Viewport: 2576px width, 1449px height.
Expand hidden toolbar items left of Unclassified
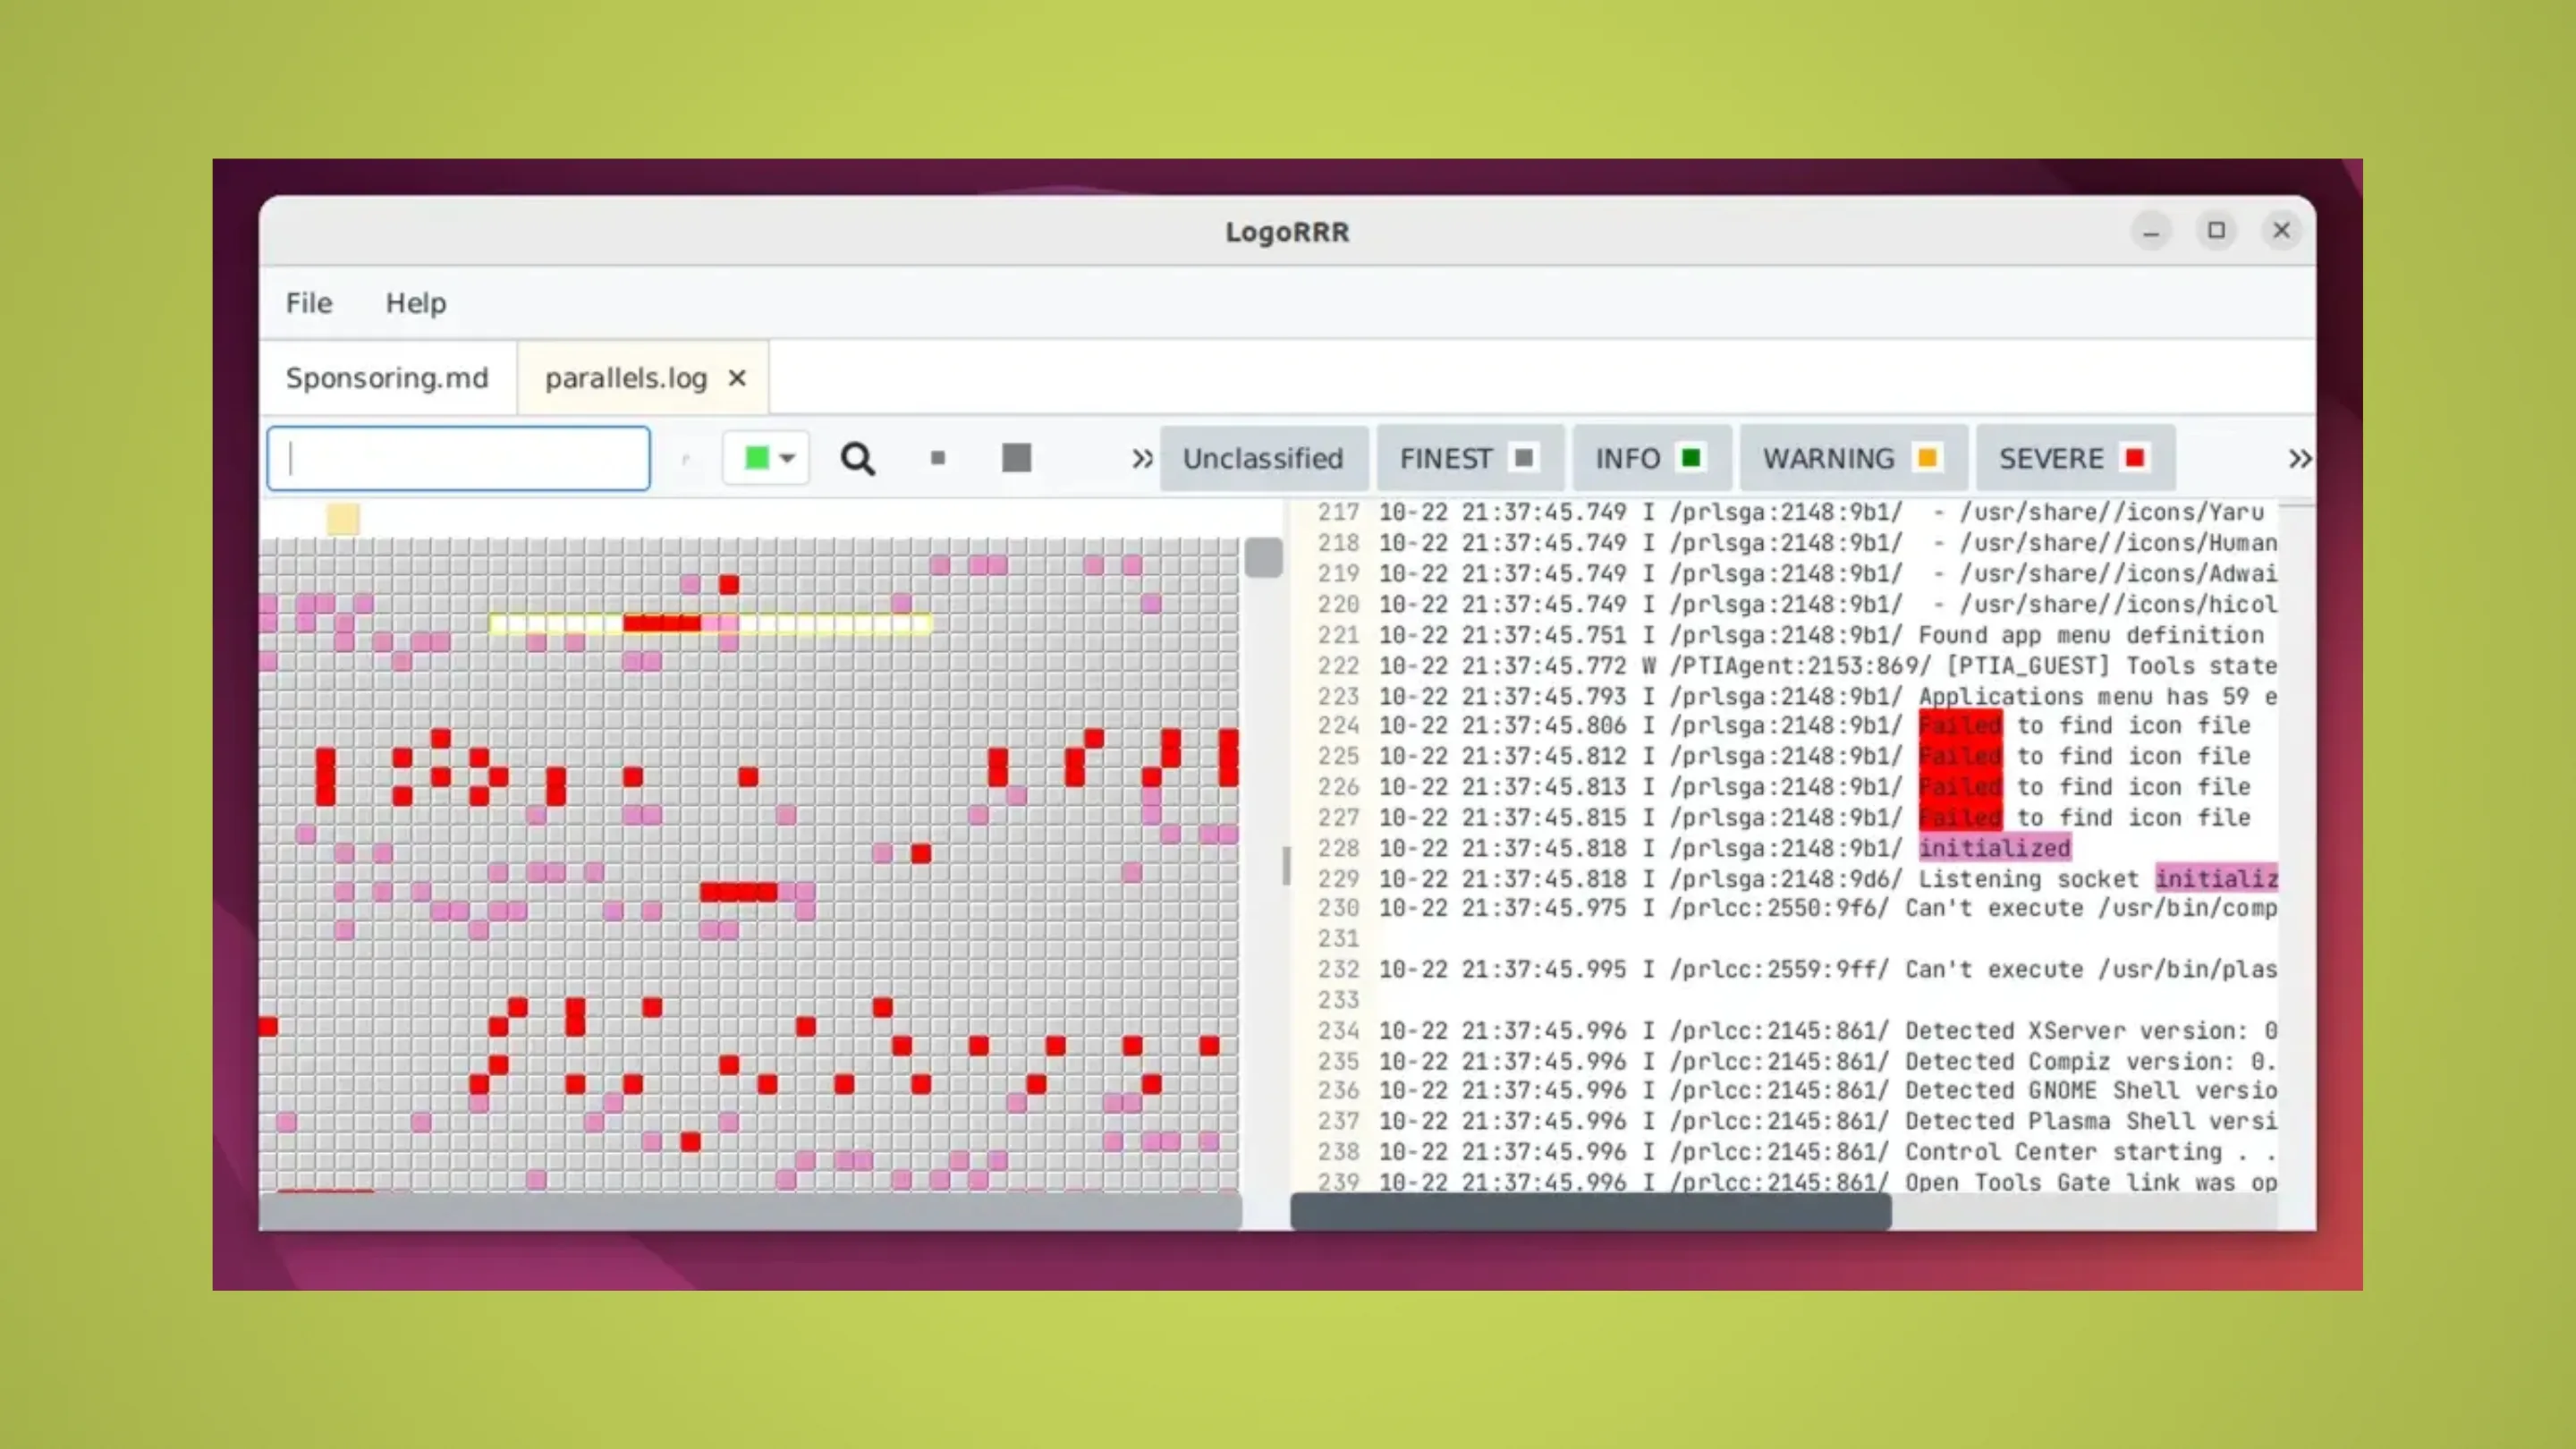point(1142,459)
